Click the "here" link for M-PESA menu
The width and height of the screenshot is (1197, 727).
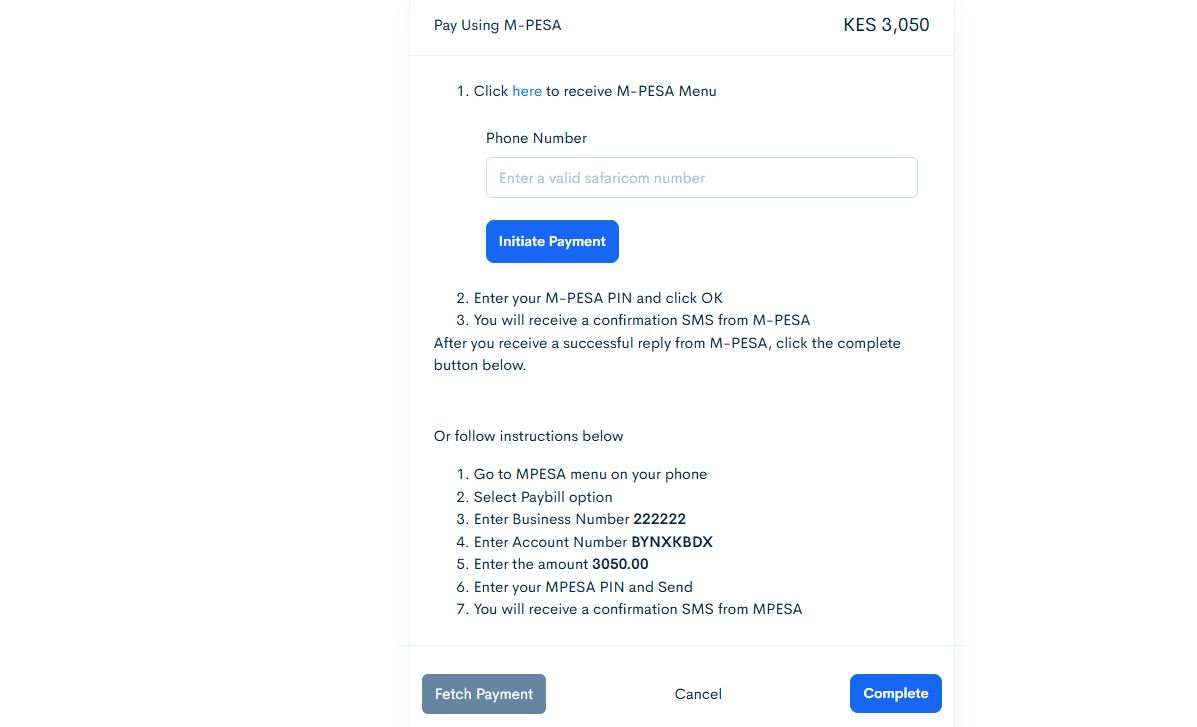coord(526,91)
